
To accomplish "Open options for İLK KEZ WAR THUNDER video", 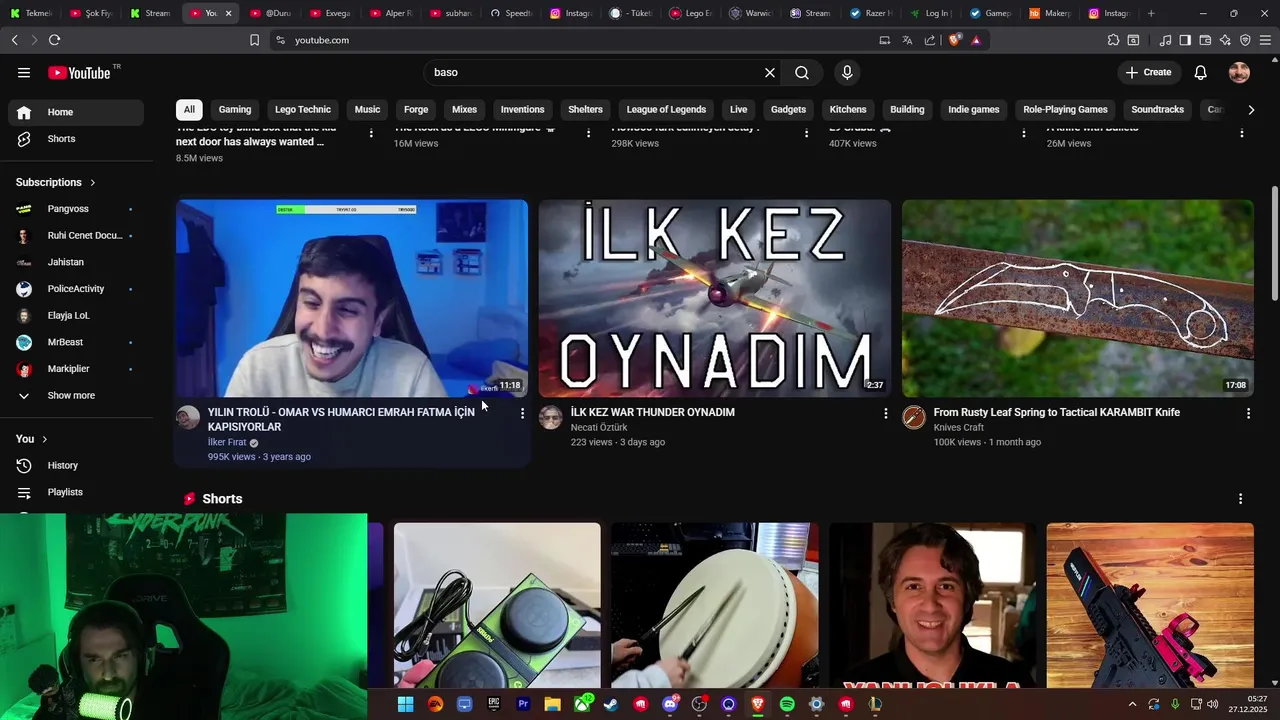I will 885,413.
